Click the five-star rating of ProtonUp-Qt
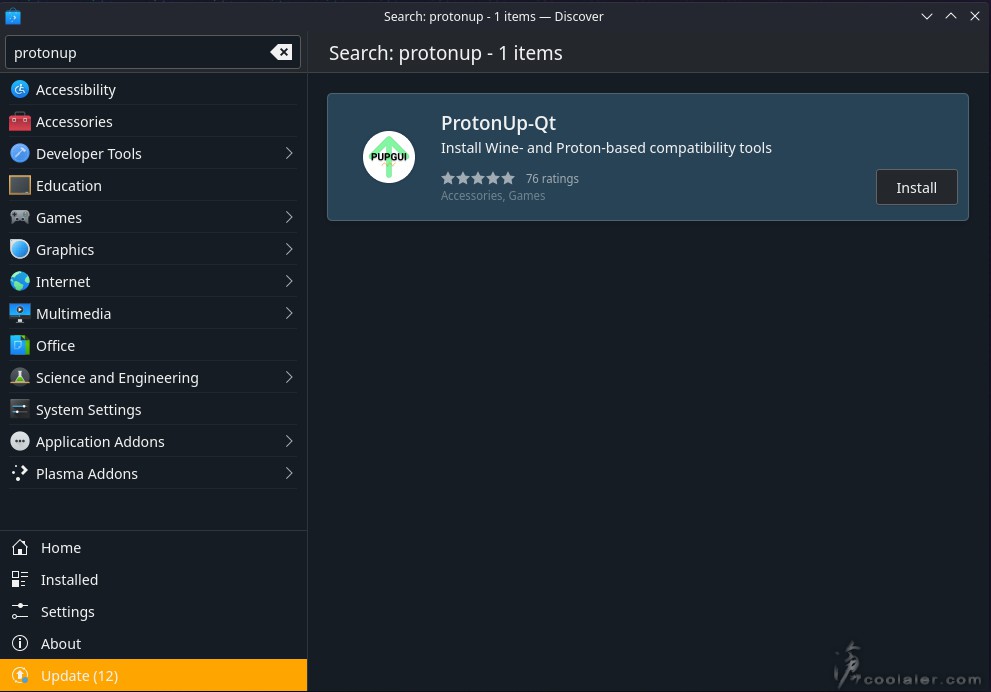 tap(478, 178)
